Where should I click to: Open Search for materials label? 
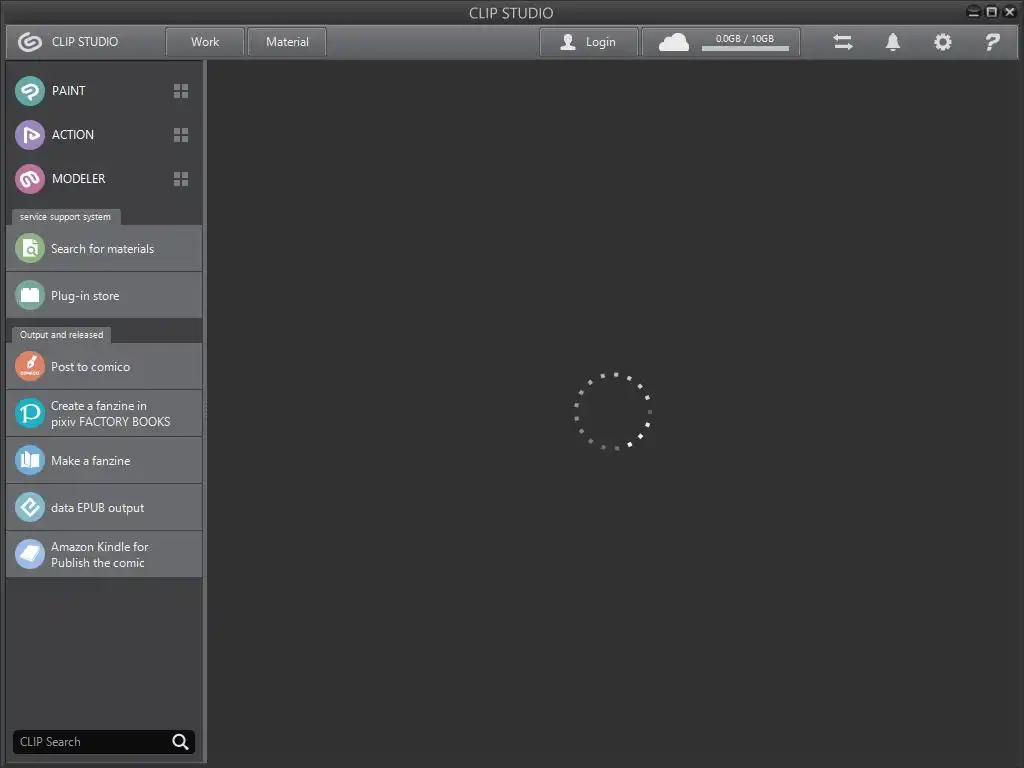pos(103,249)
